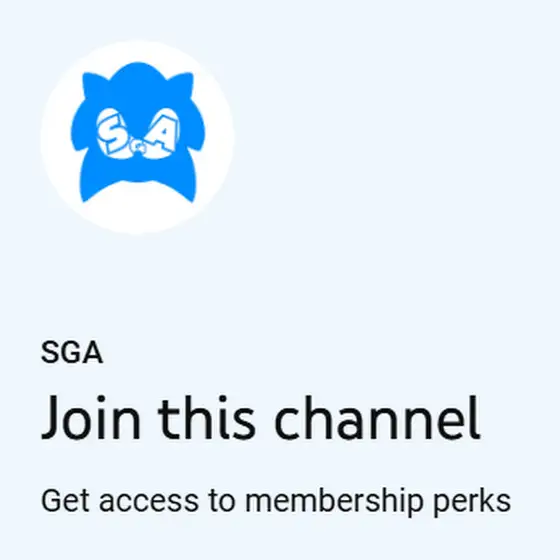
Task: Click the word 'this' in the heading
Action: point(207,418)
